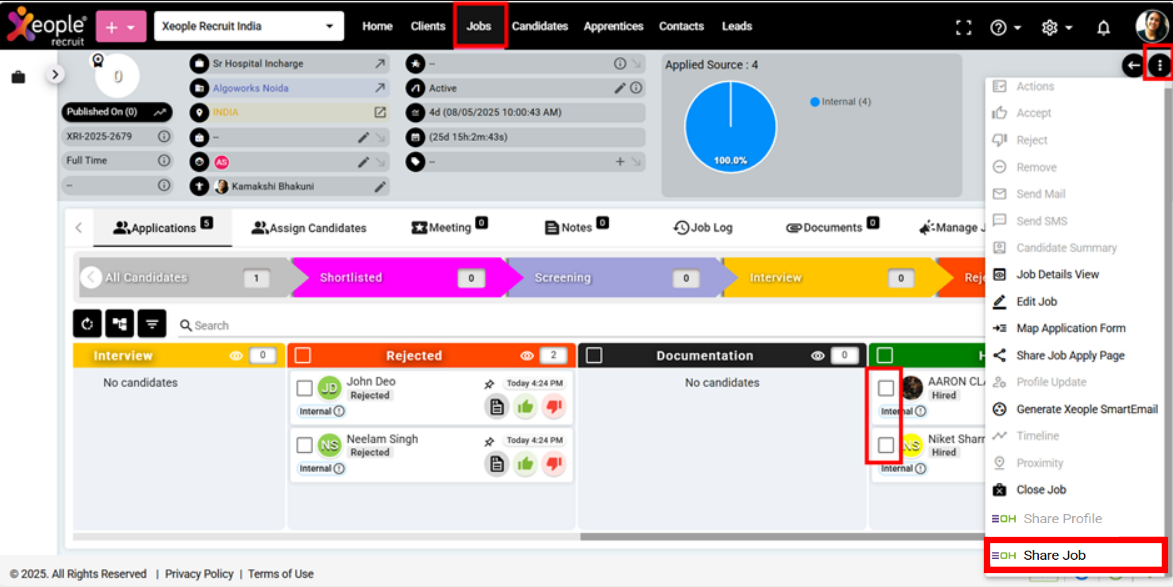
Task: Open John Deo's document icon
Action: point(496,406)
